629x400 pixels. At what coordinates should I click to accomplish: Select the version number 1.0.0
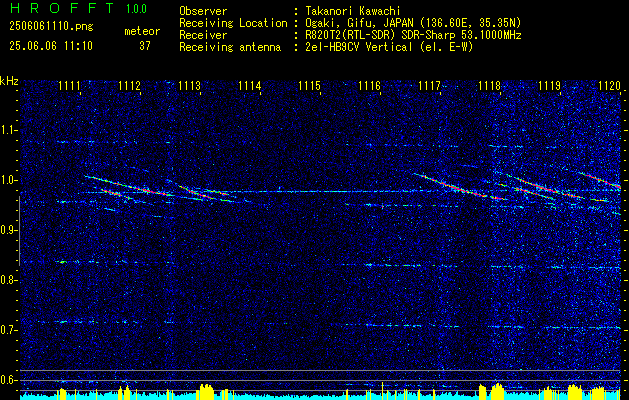[136, 8]
